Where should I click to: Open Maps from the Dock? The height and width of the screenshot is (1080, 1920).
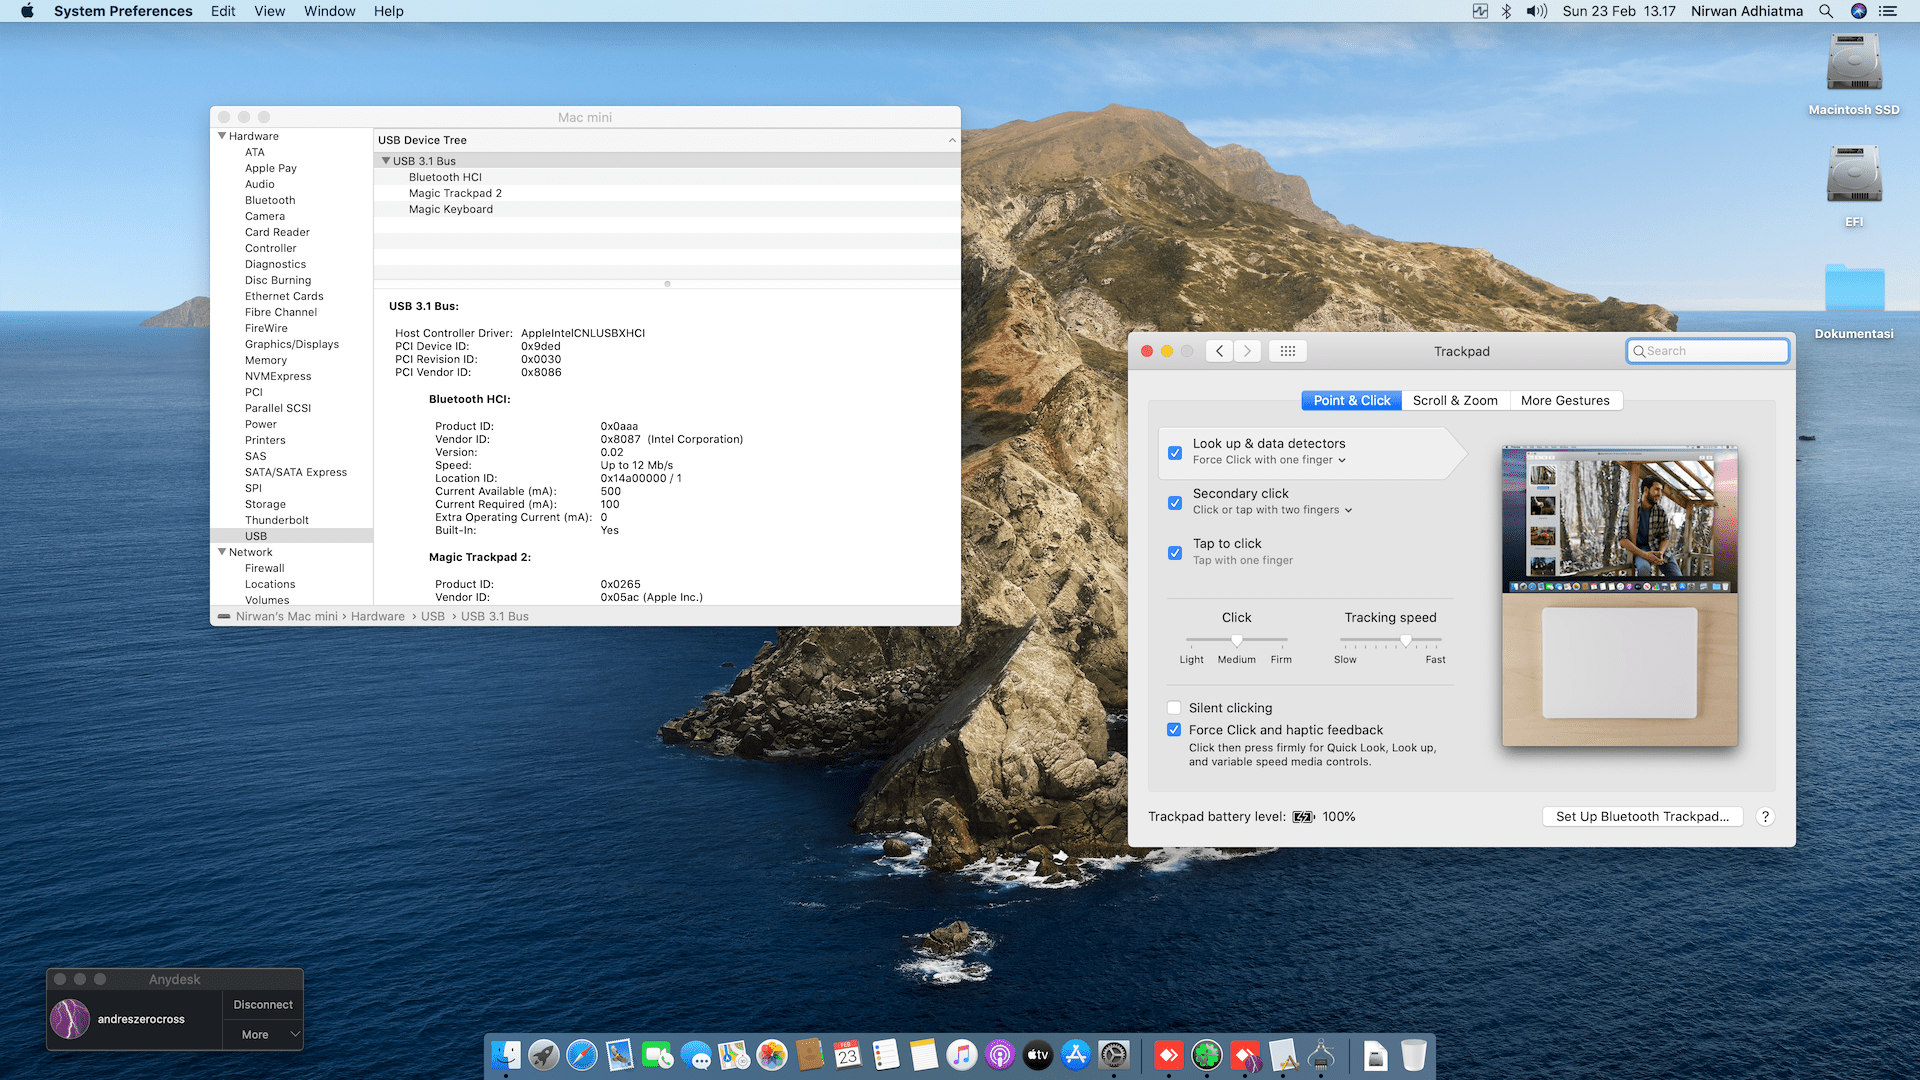tap(734, 1055)
